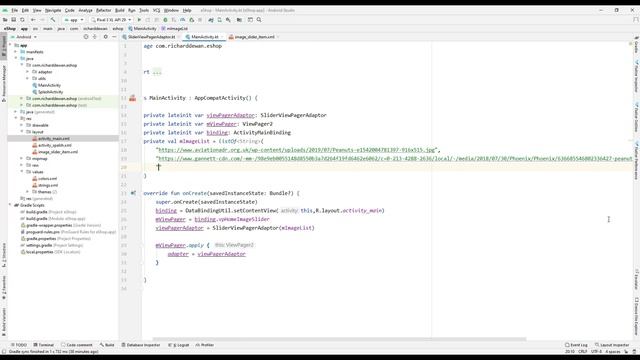The height and width of the screenshot is (360, 640).
Task: Click the editor horizontal scrollbar
Action: click(339, 339)
